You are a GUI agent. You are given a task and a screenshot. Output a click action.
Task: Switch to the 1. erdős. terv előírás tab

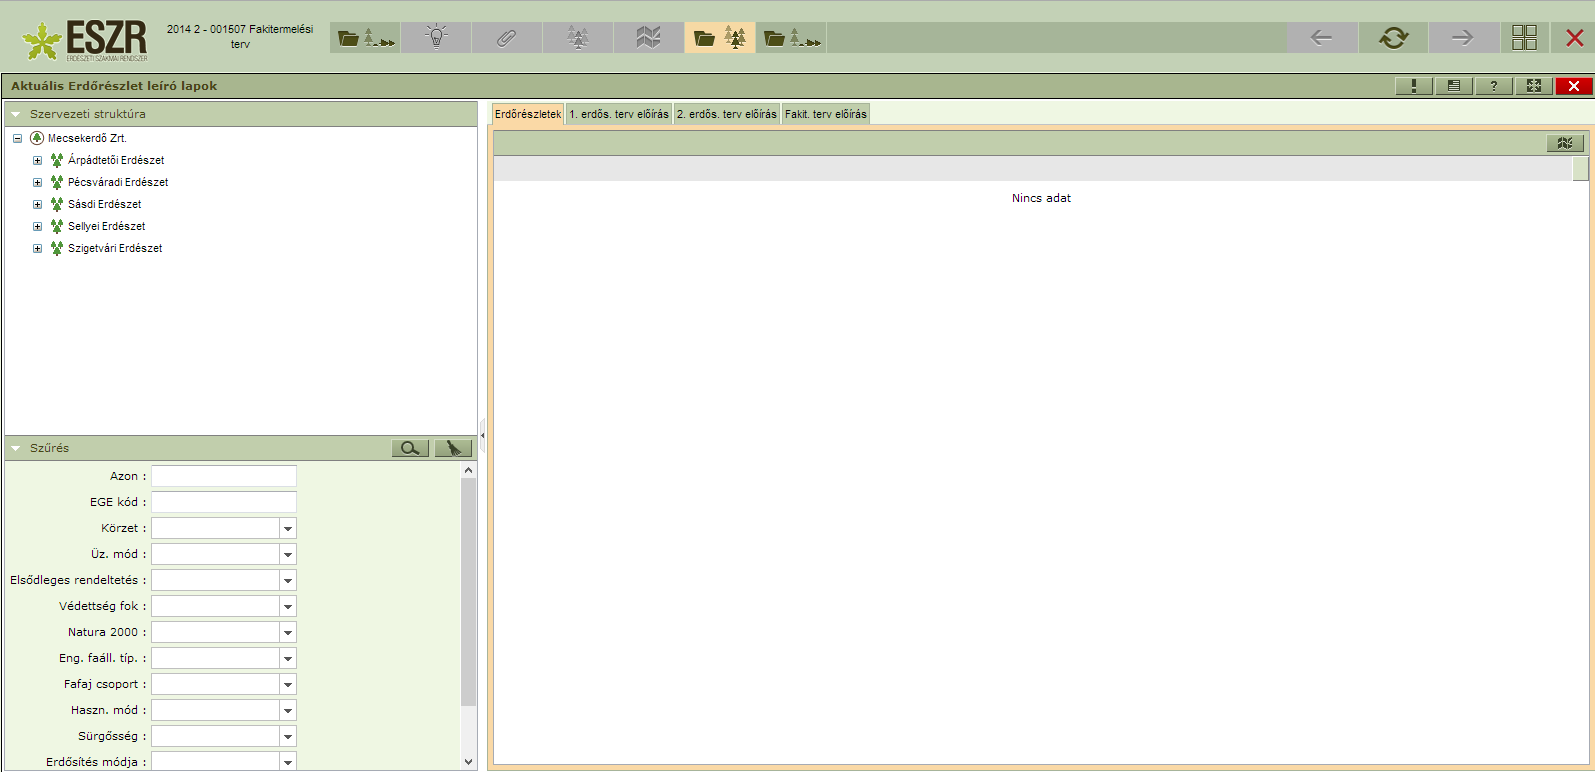tap(619, 114)
